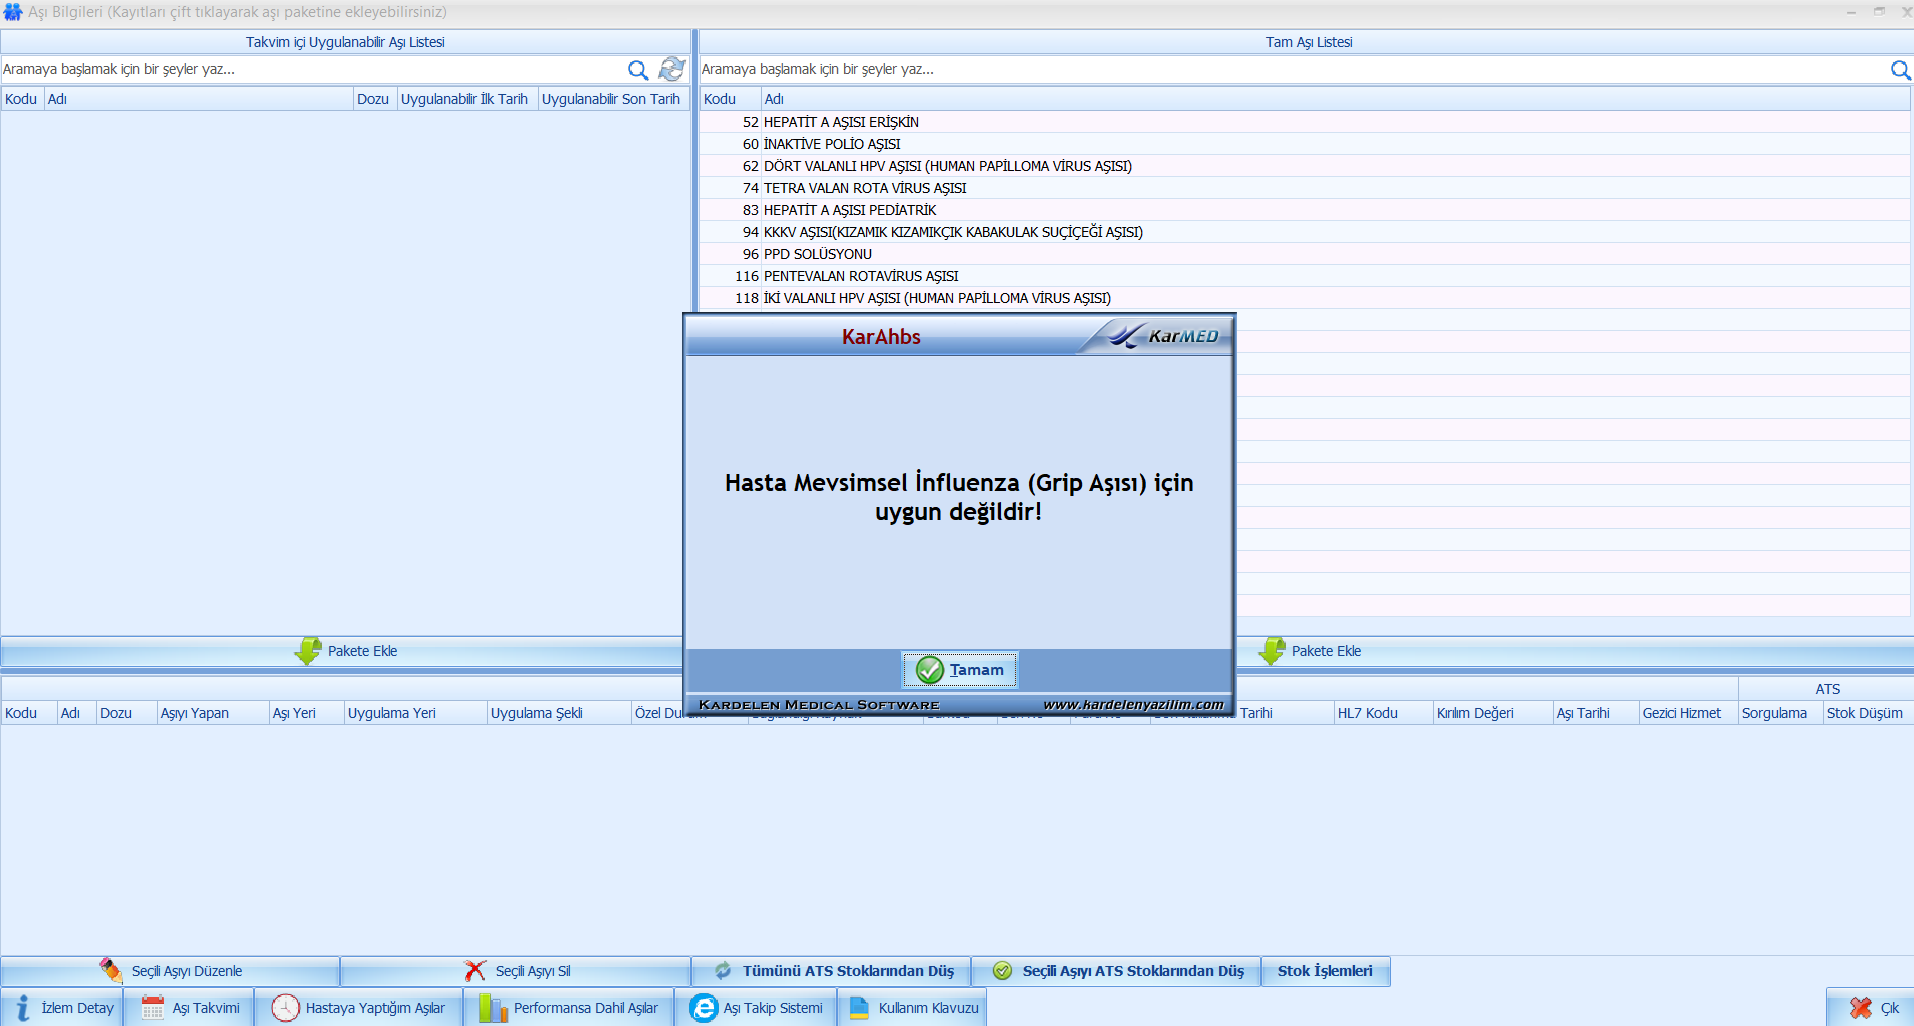
Task: Click left Pakete Ekle button
Action: click(346, 651)
